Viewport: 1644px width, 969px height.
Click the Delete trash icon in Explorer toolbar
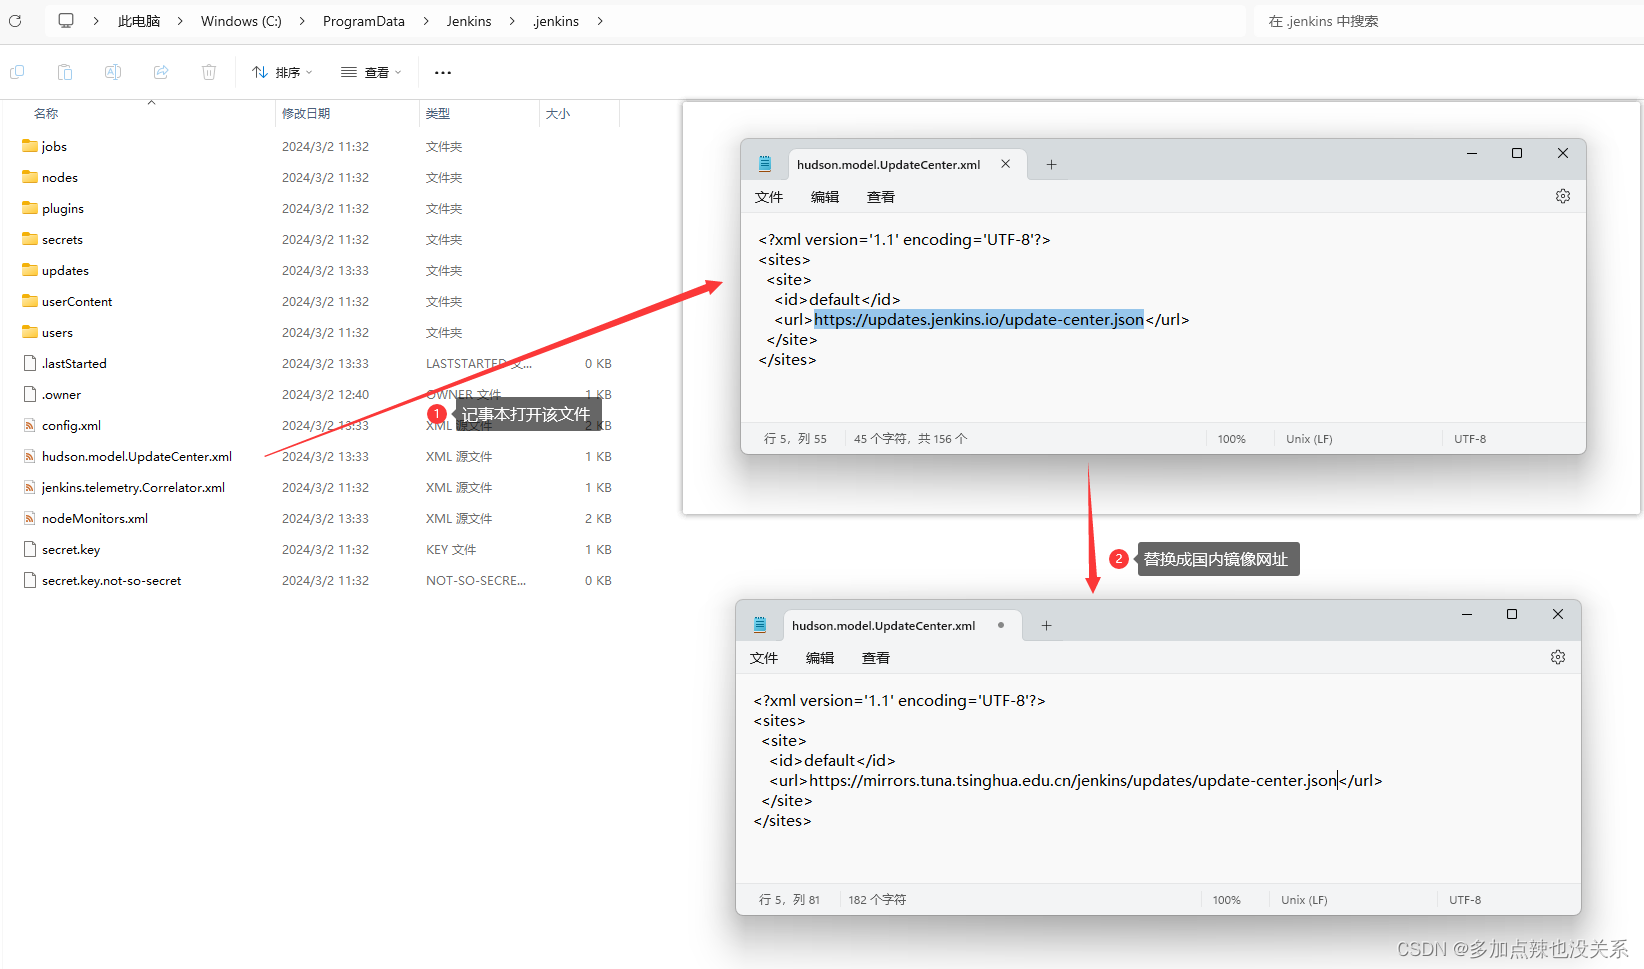click(x=209, y=72)
